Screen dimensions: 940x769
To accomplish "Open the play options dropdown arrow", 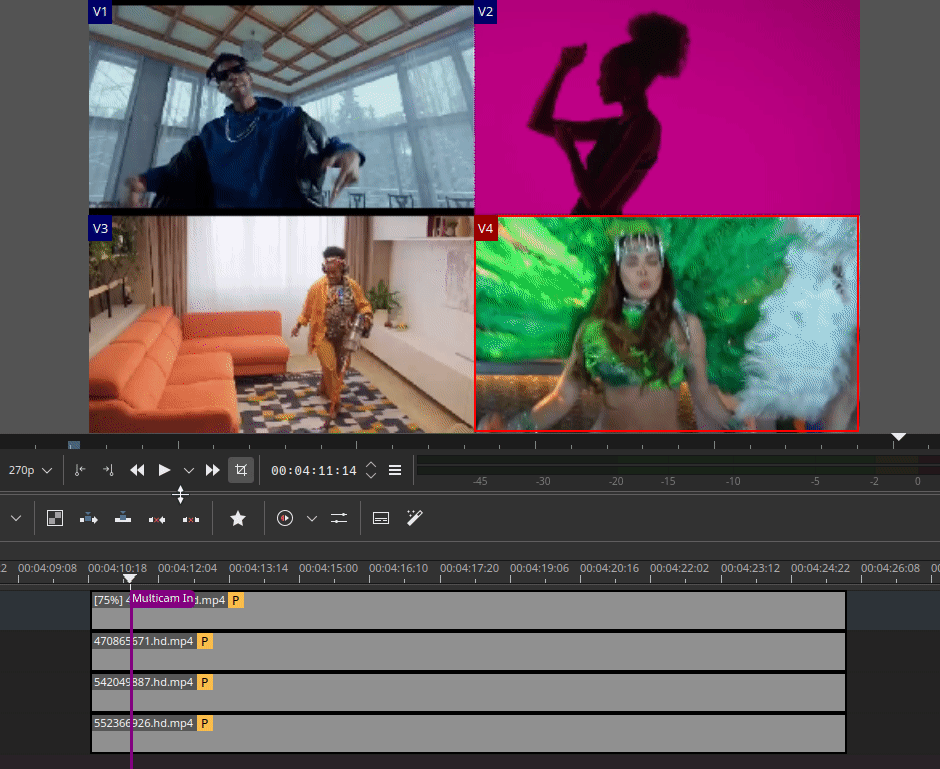I will tap(189, 471).
